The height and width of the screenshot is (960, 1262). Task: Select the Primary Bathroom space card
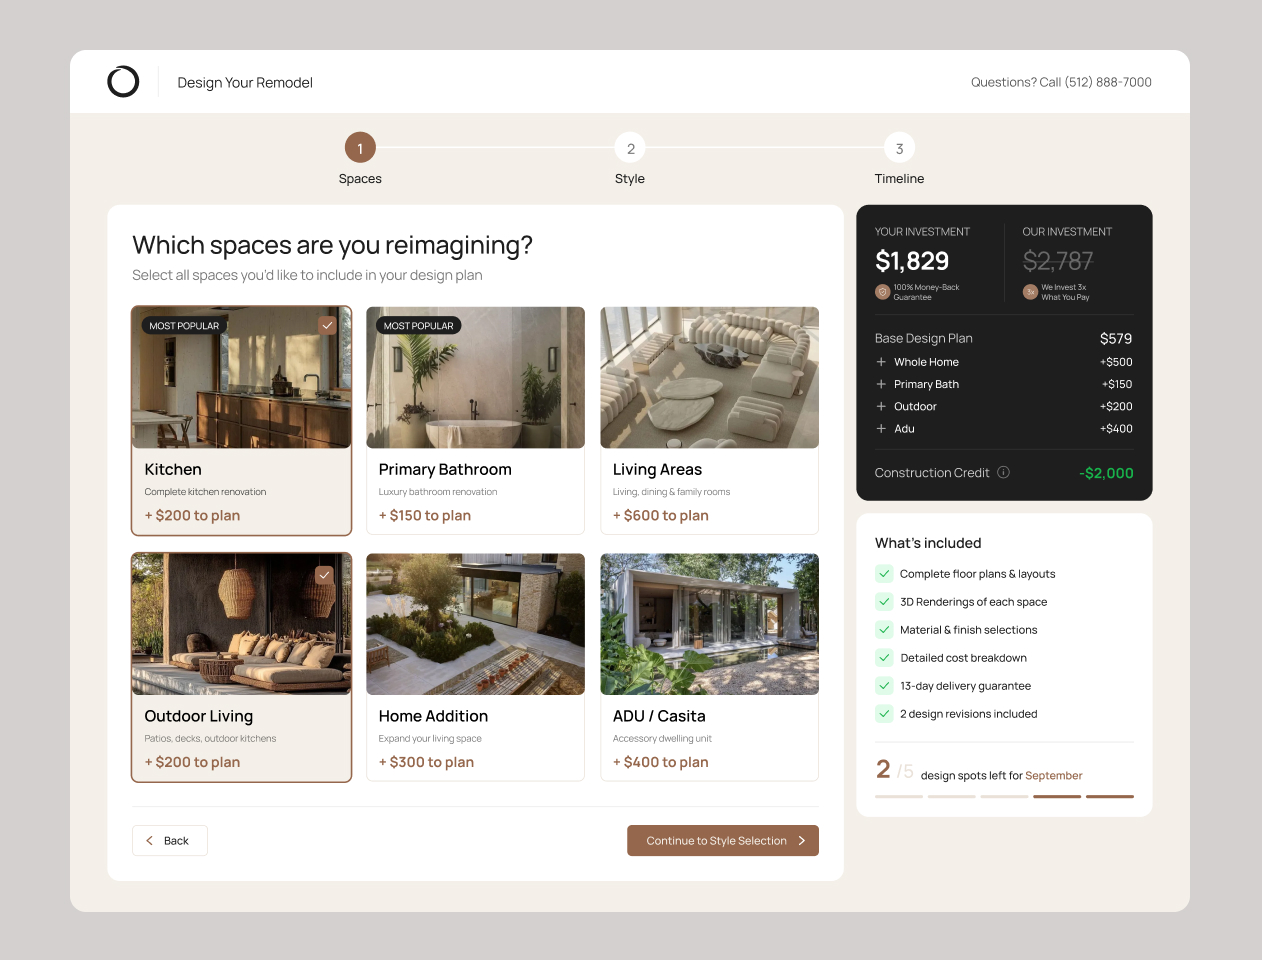click(x=475, y=420)
